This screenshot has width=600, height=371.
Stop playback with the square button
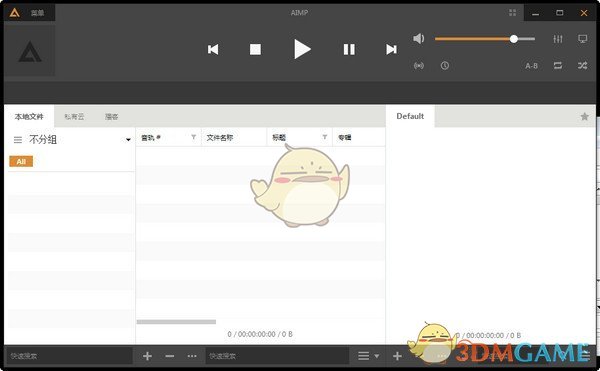pyautogui.click(x=255, y=49)
